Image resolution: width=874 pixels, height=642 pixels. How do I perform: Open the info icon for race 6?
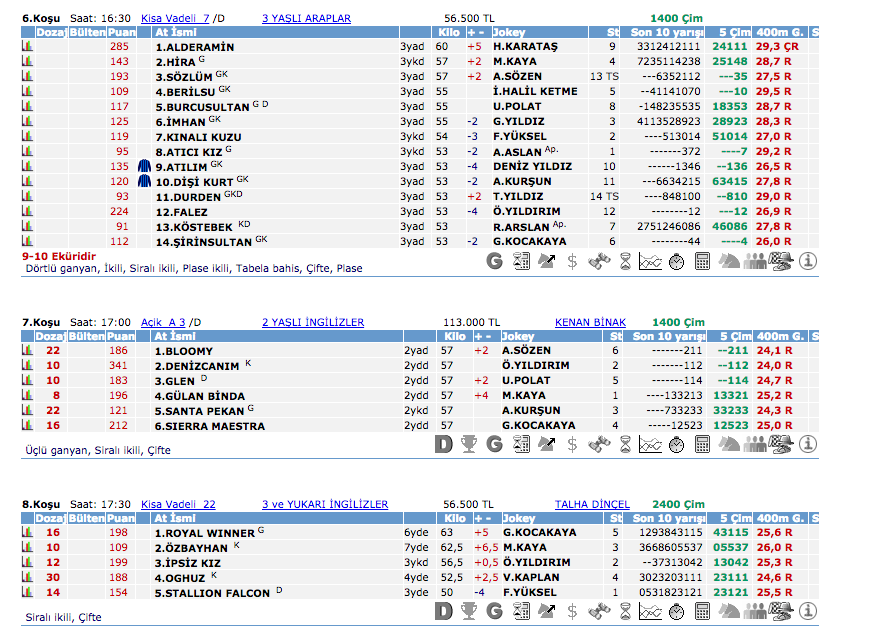(809, 262)
